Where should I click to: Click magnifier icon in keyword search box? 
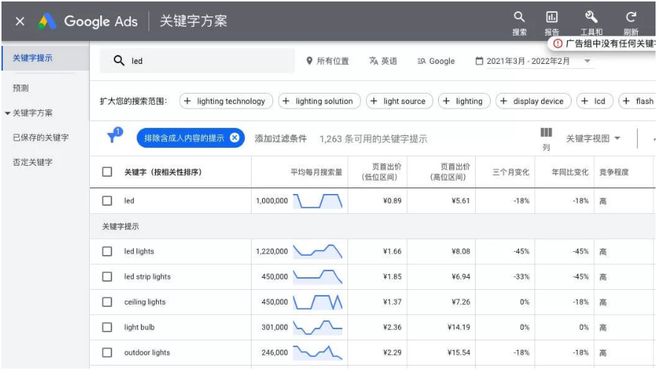[119, 61]
